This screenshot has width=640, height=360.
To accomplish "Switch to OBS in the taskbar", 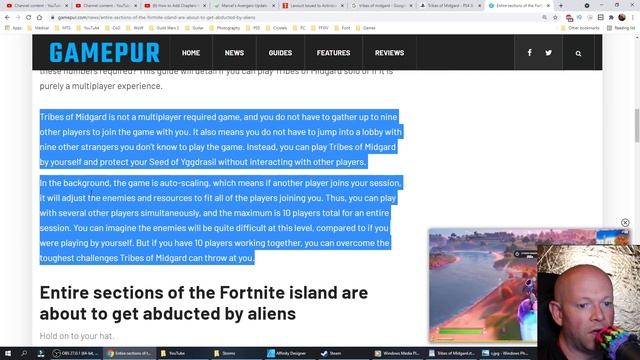I will 76,353.
